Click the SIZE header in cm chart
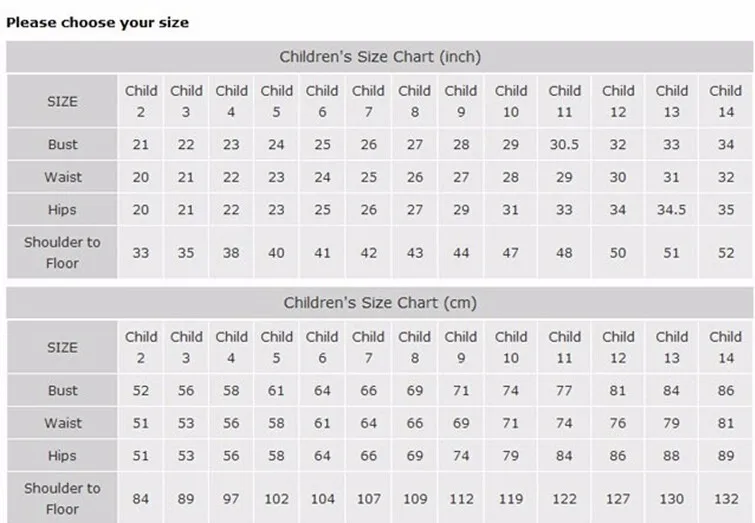This screenshot has width=755, height=523. (62, 347)
